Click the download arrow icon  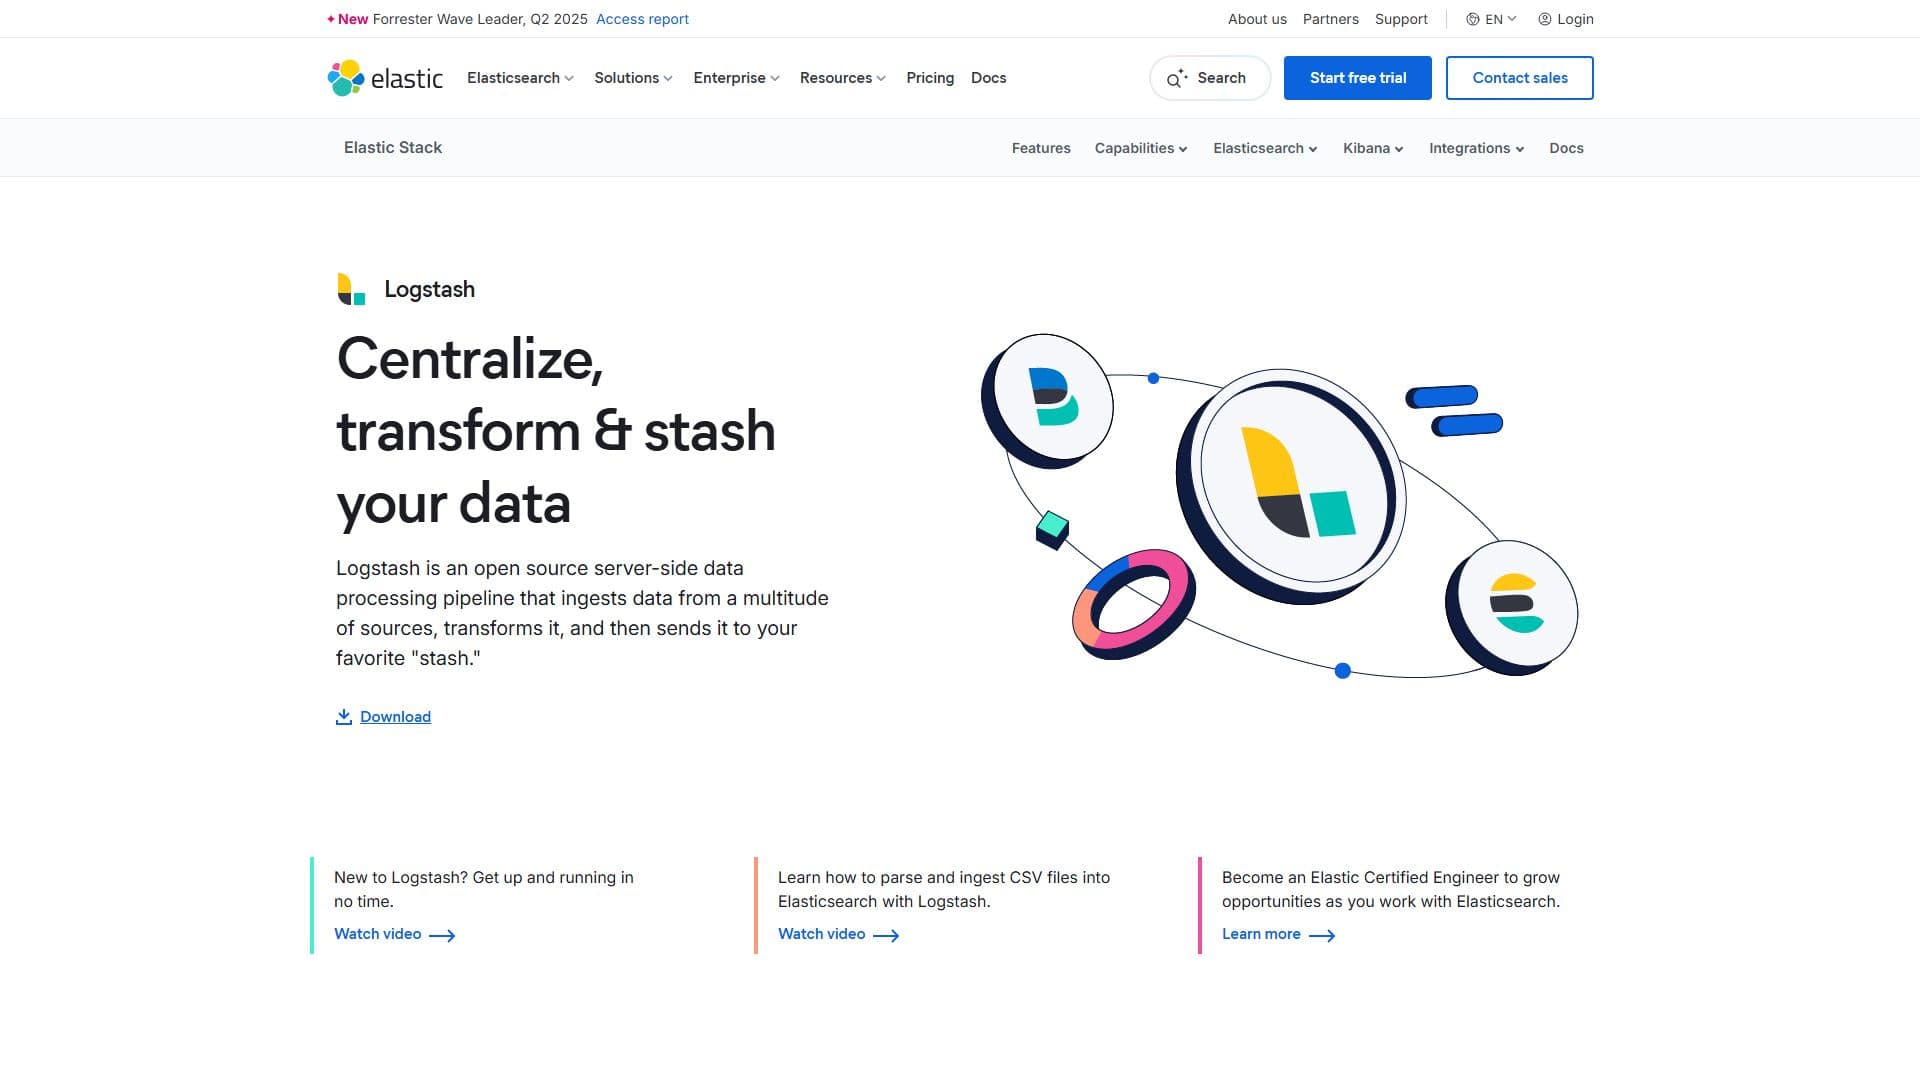[344, 717]
